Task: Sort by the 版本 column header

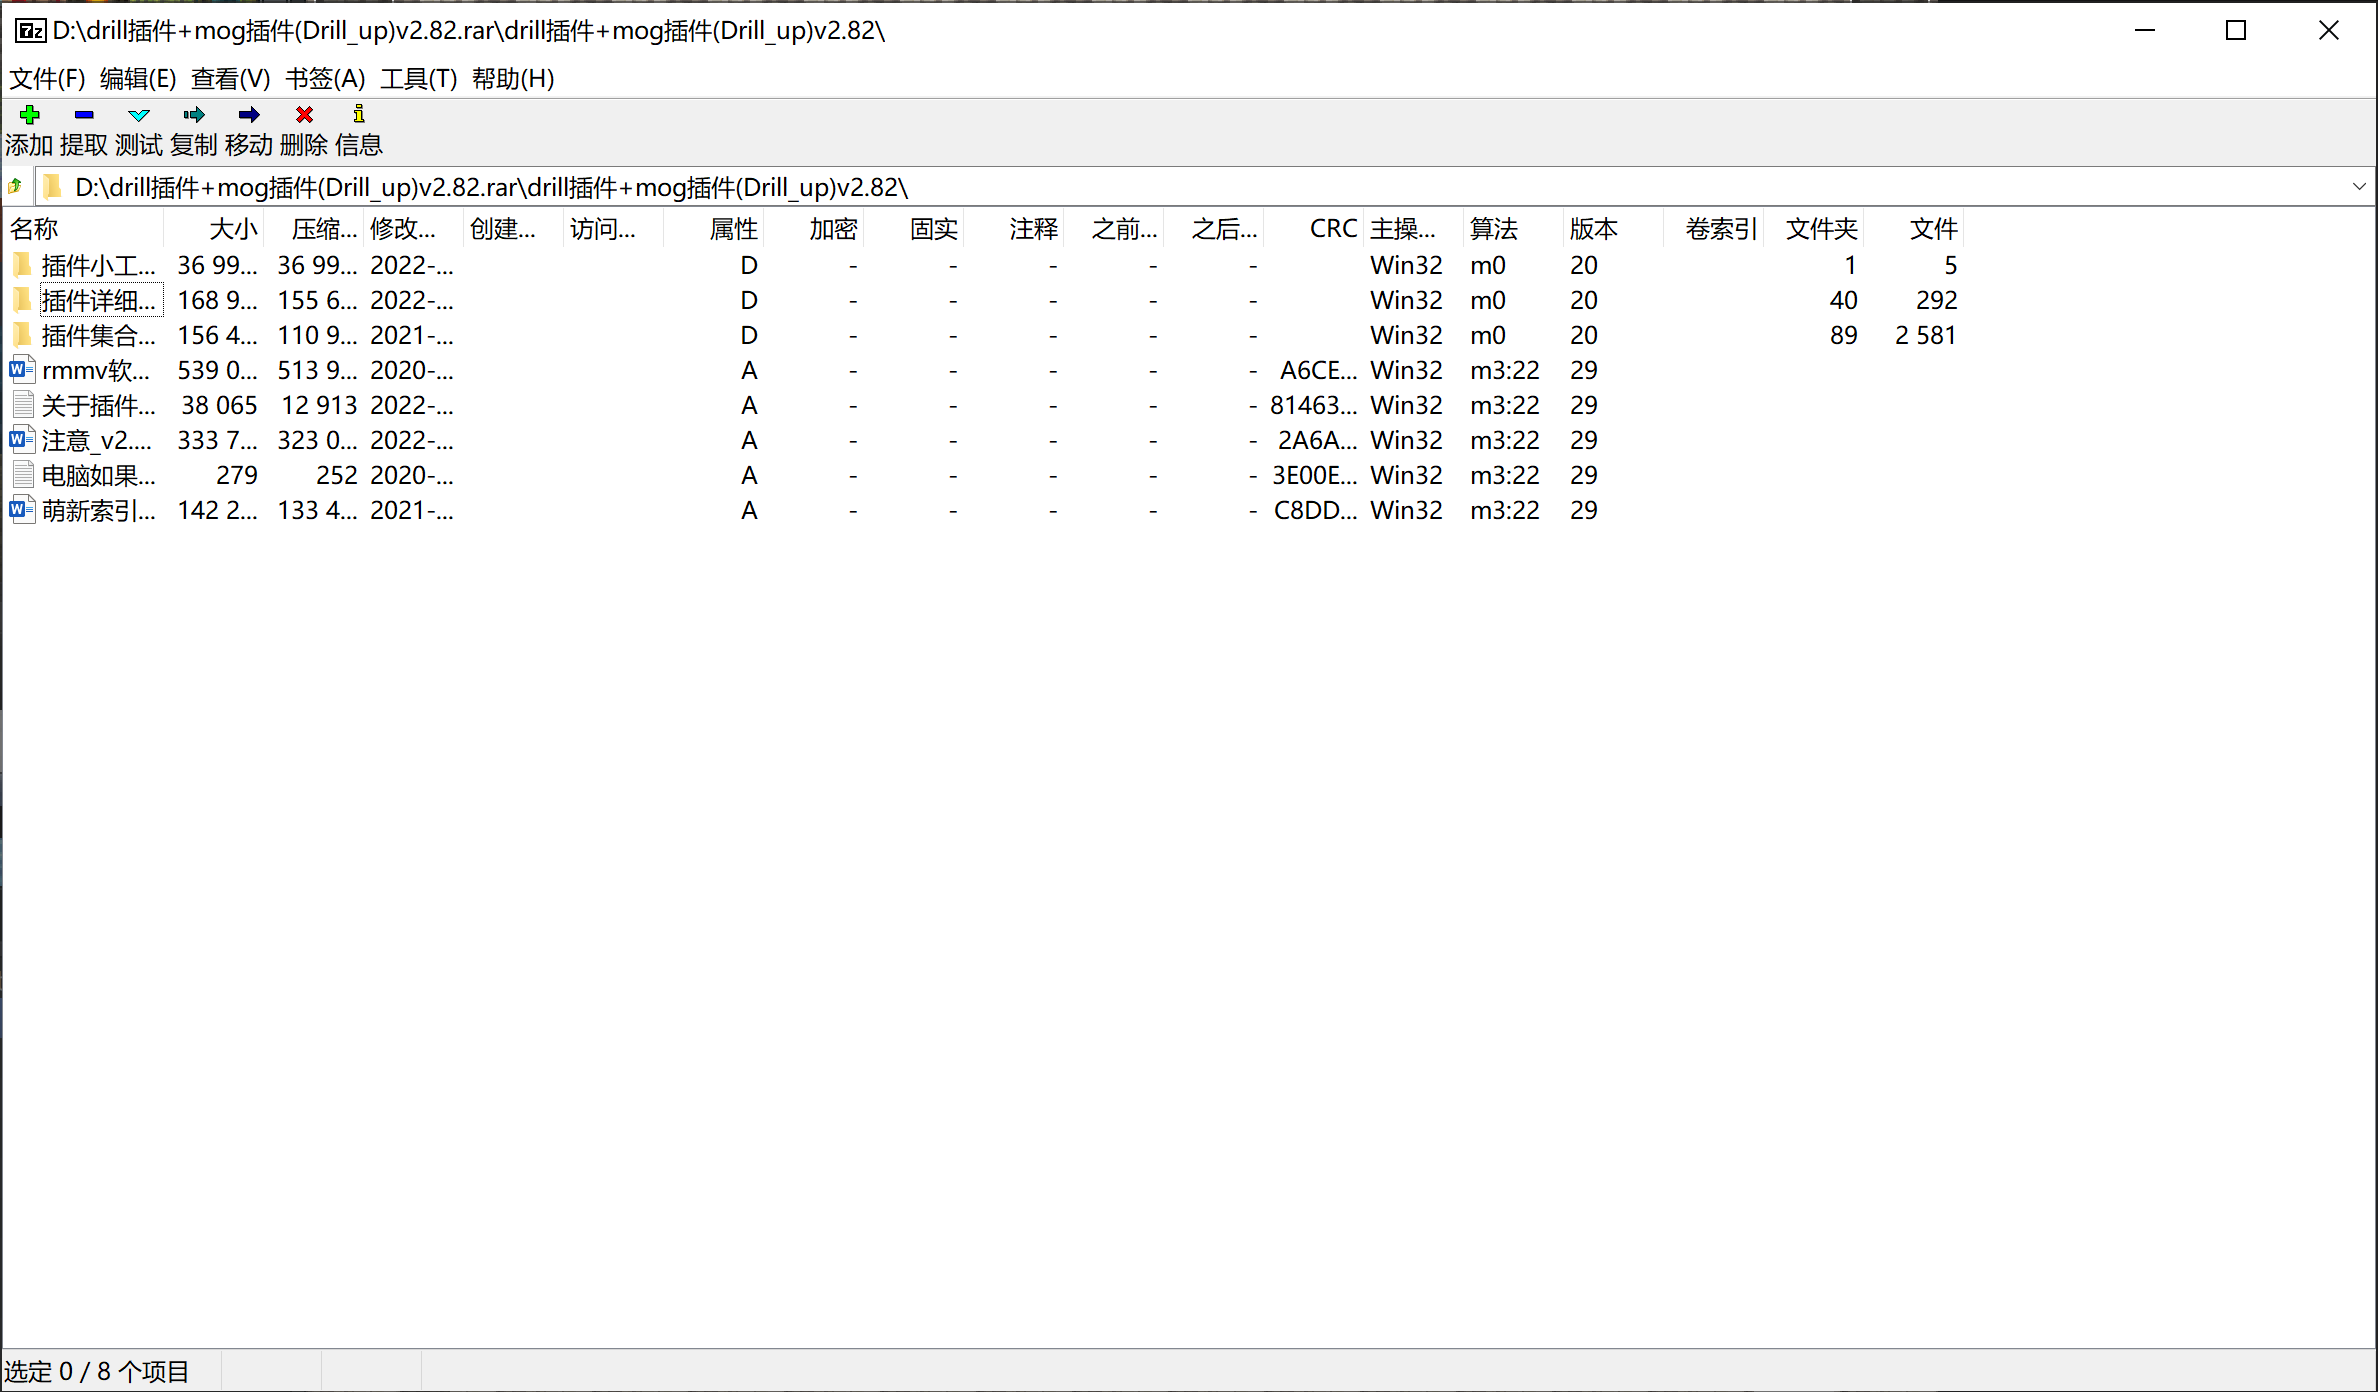Action: [x=1614, y=229]
